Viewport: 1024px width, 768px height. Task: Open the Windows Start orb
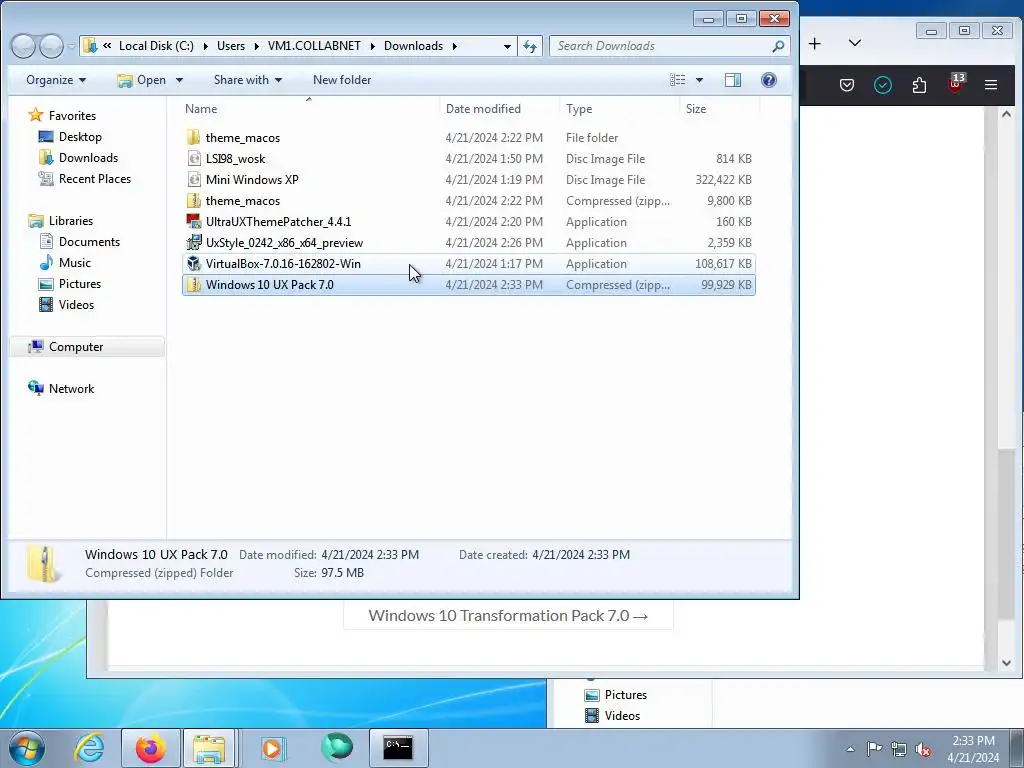[x=27, y=748]
